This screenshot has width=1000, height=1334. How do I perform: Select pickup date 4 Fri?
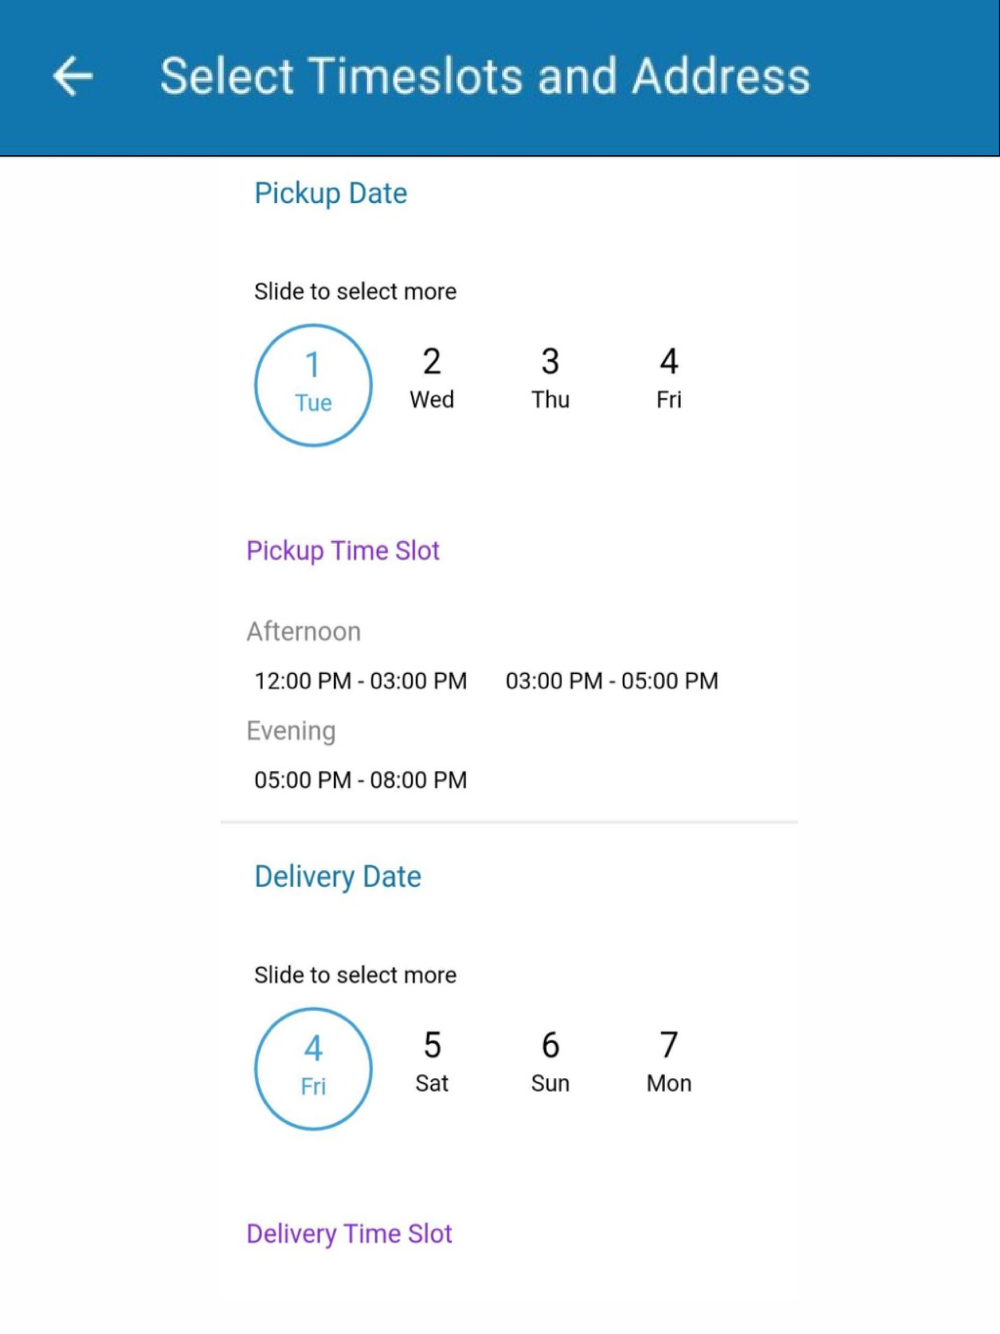click(669, 378)
